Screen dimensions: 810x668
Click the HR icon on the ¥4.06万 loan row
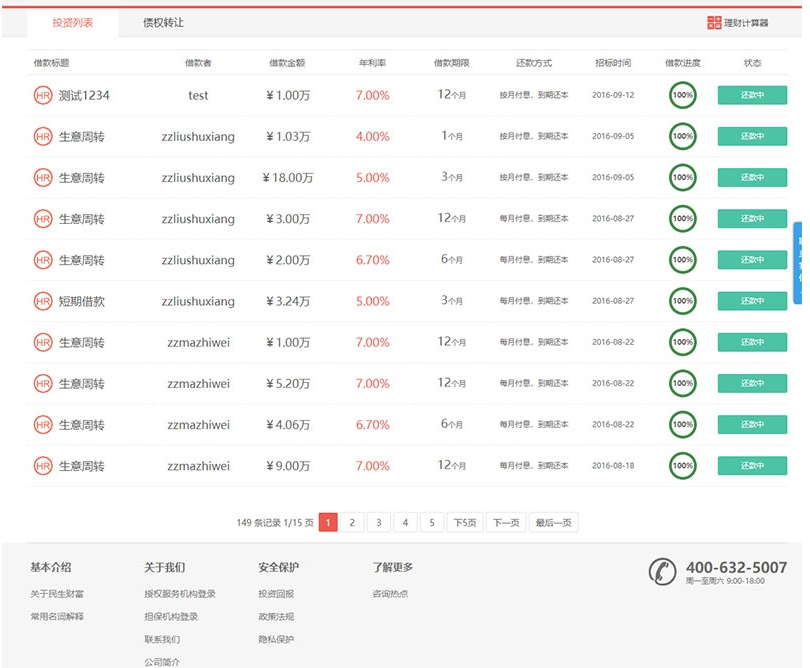43,424
